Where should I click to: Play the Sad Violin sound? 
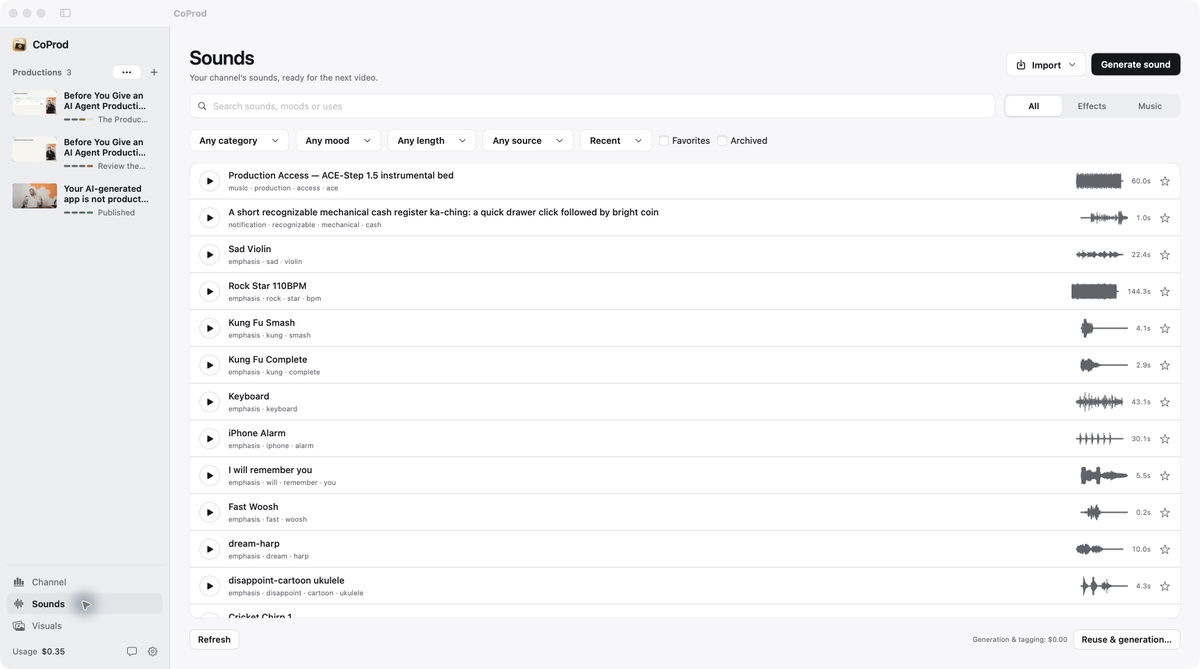point(209,255)
